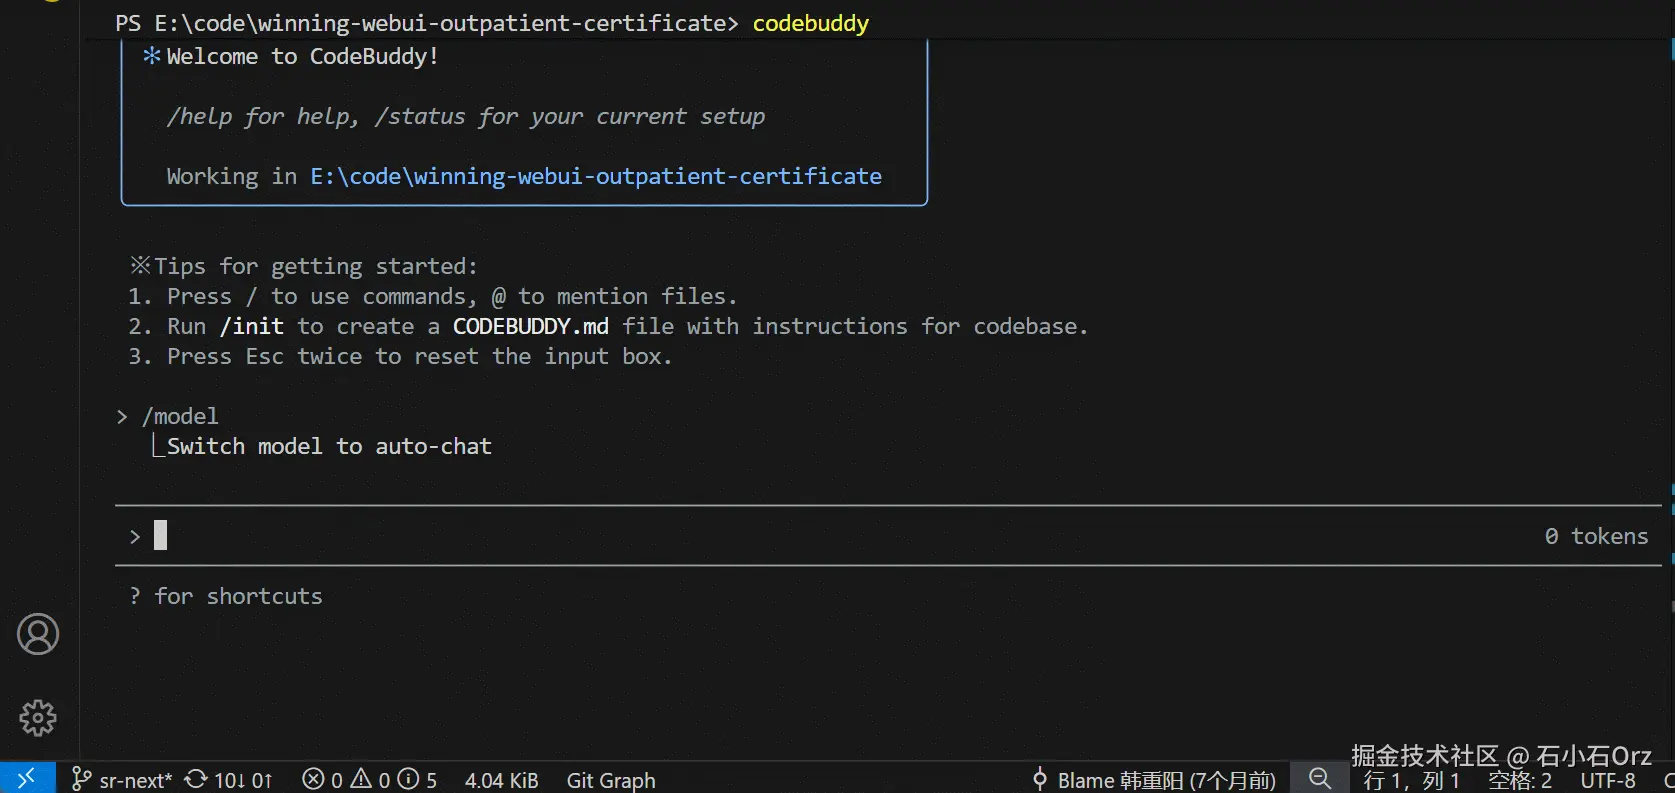Click the info count icon
The image size is (1675, 793).
click(408, 779)
